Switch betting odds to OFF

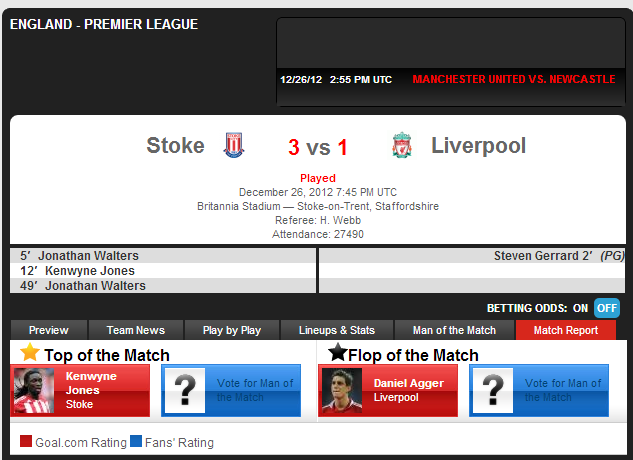[x=607, y=308]
